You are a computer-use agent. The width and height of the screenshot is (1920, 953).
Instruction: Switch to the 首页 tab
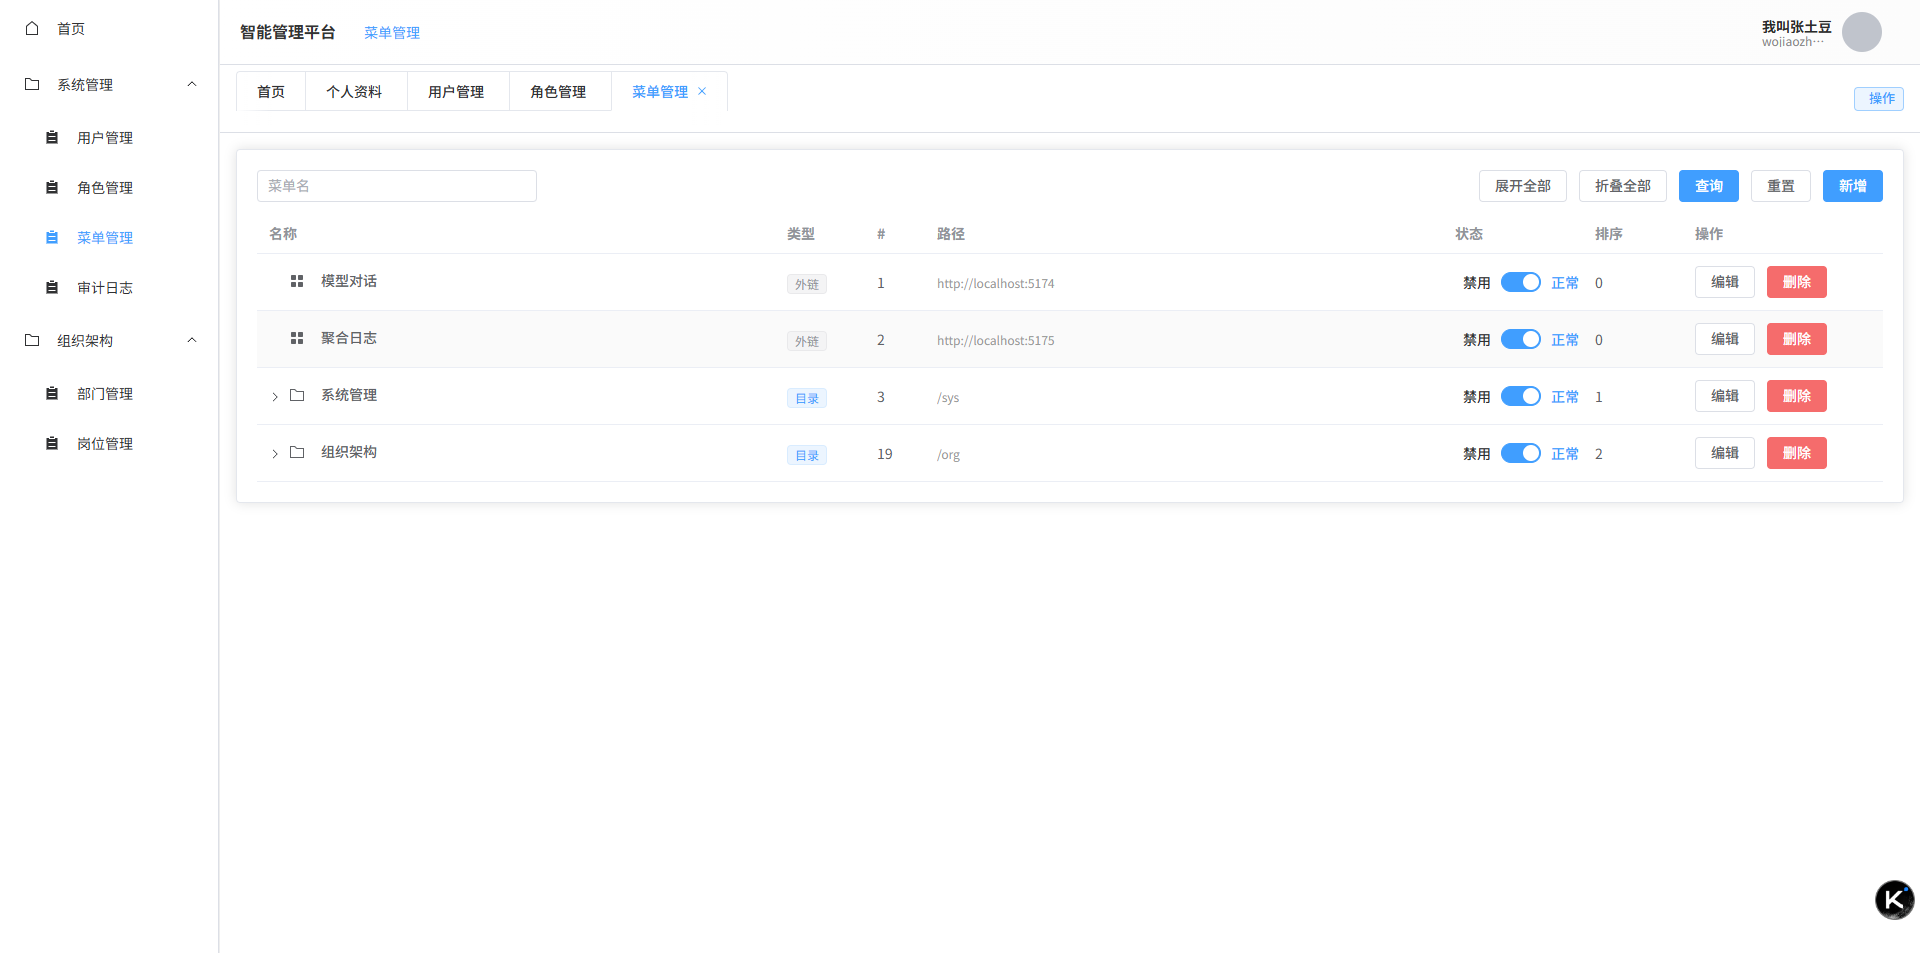[271, 91]
